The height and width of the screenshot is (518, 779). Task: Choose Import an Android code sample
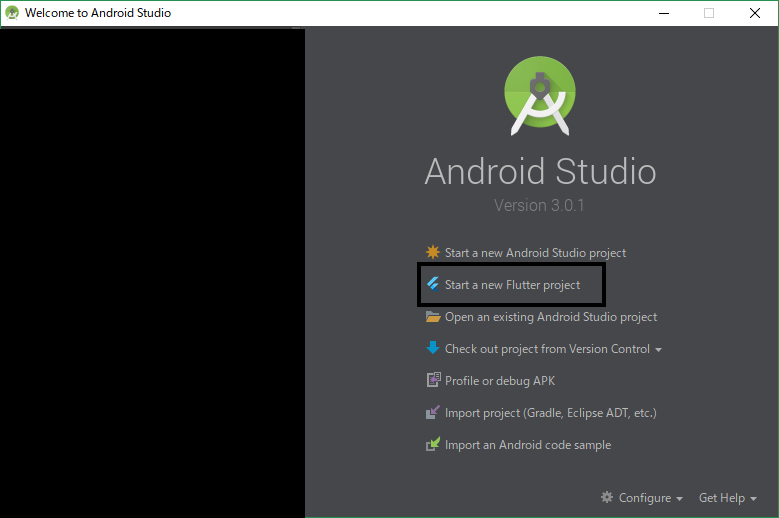coord(528,445)
